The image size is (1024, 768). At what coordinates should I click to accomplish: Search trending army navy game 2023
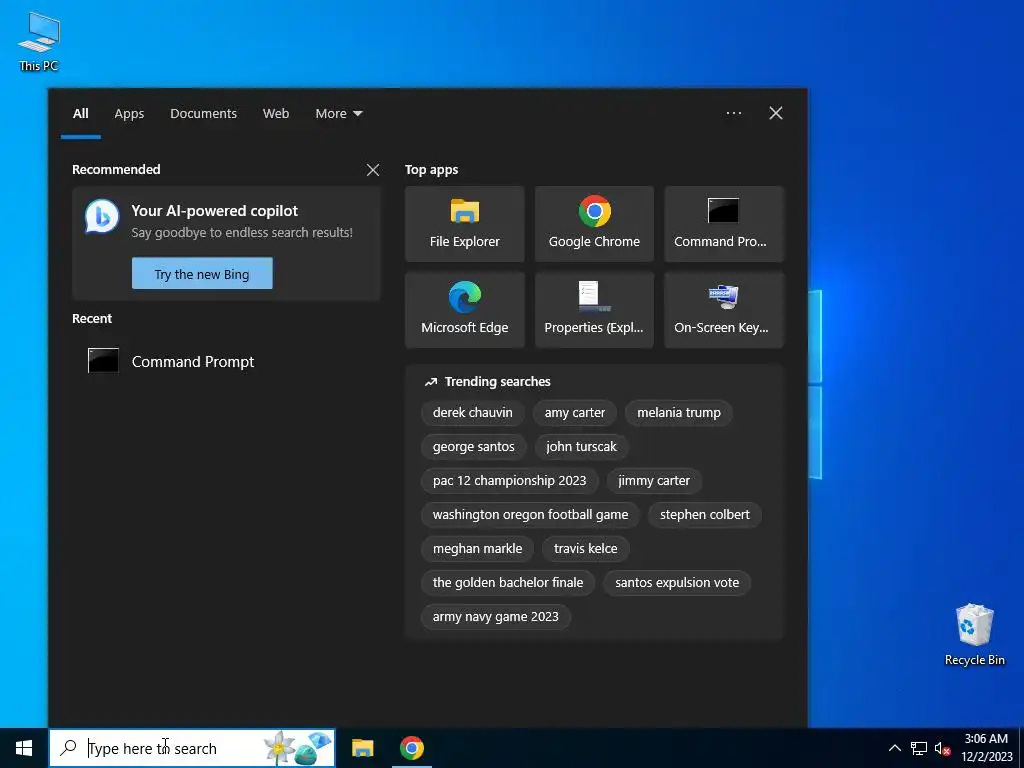coord(496,616)
